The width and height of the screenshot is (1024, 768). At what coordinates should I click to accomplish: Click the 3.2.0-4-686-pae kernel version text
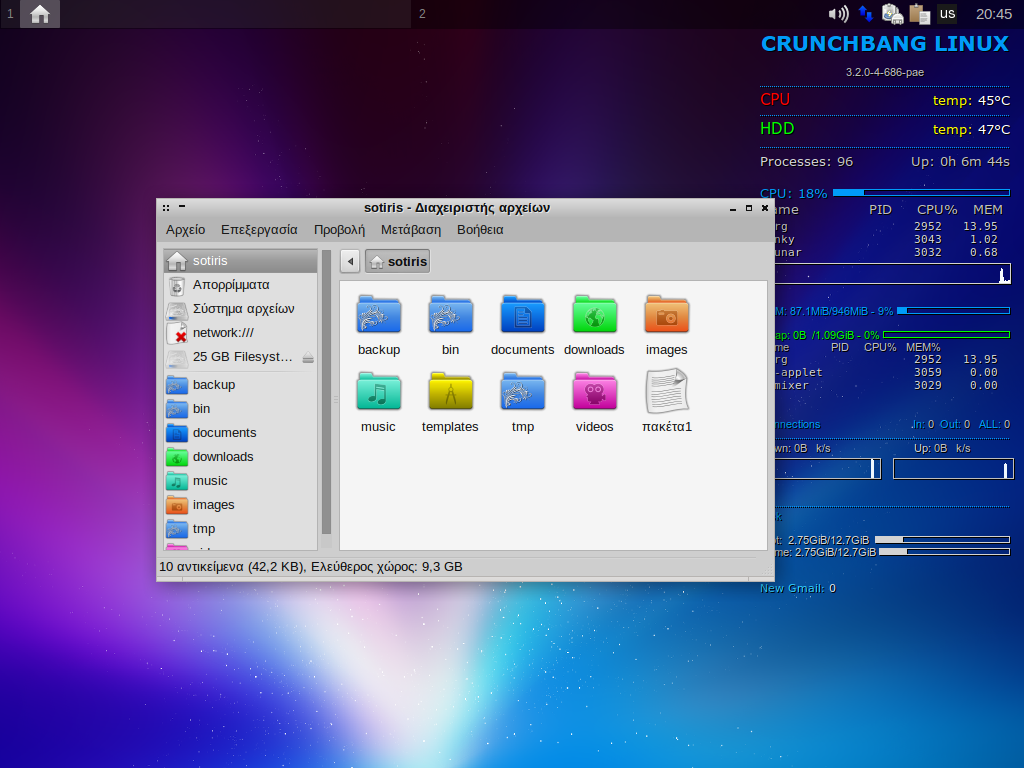(885, 72)
